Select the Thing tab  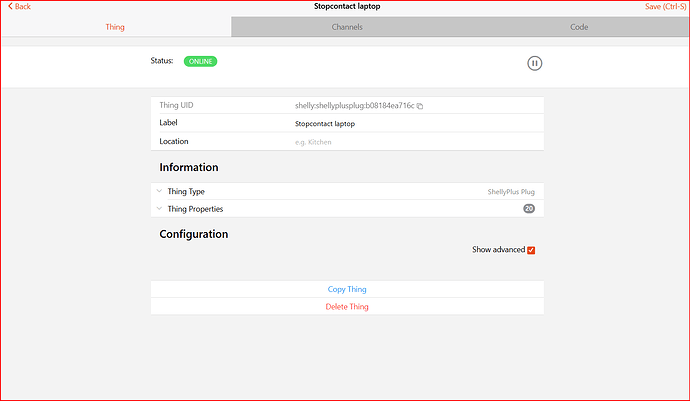tap(115, 27)
